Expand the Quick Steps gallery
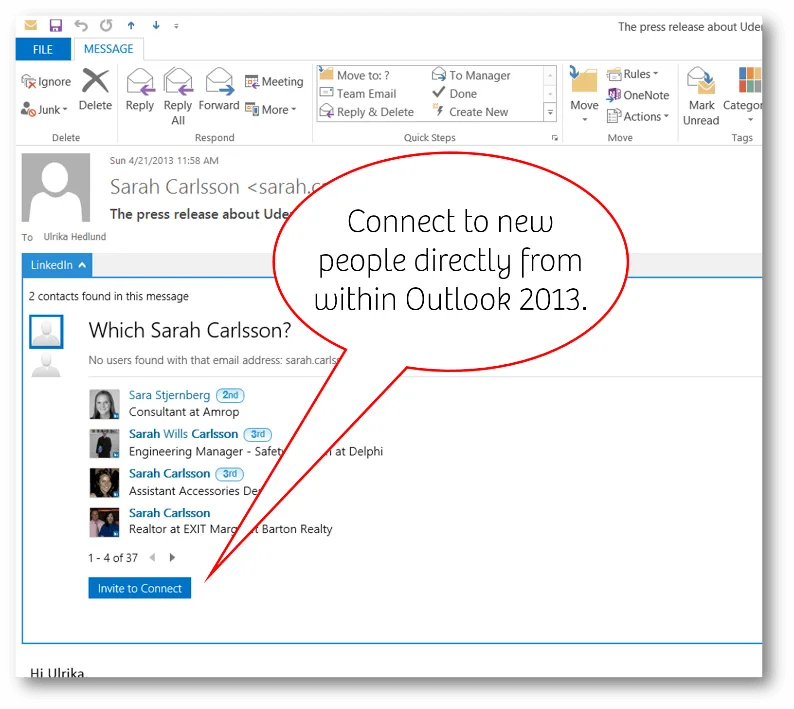Screen dimensions: 794x709 coord(550,112)
